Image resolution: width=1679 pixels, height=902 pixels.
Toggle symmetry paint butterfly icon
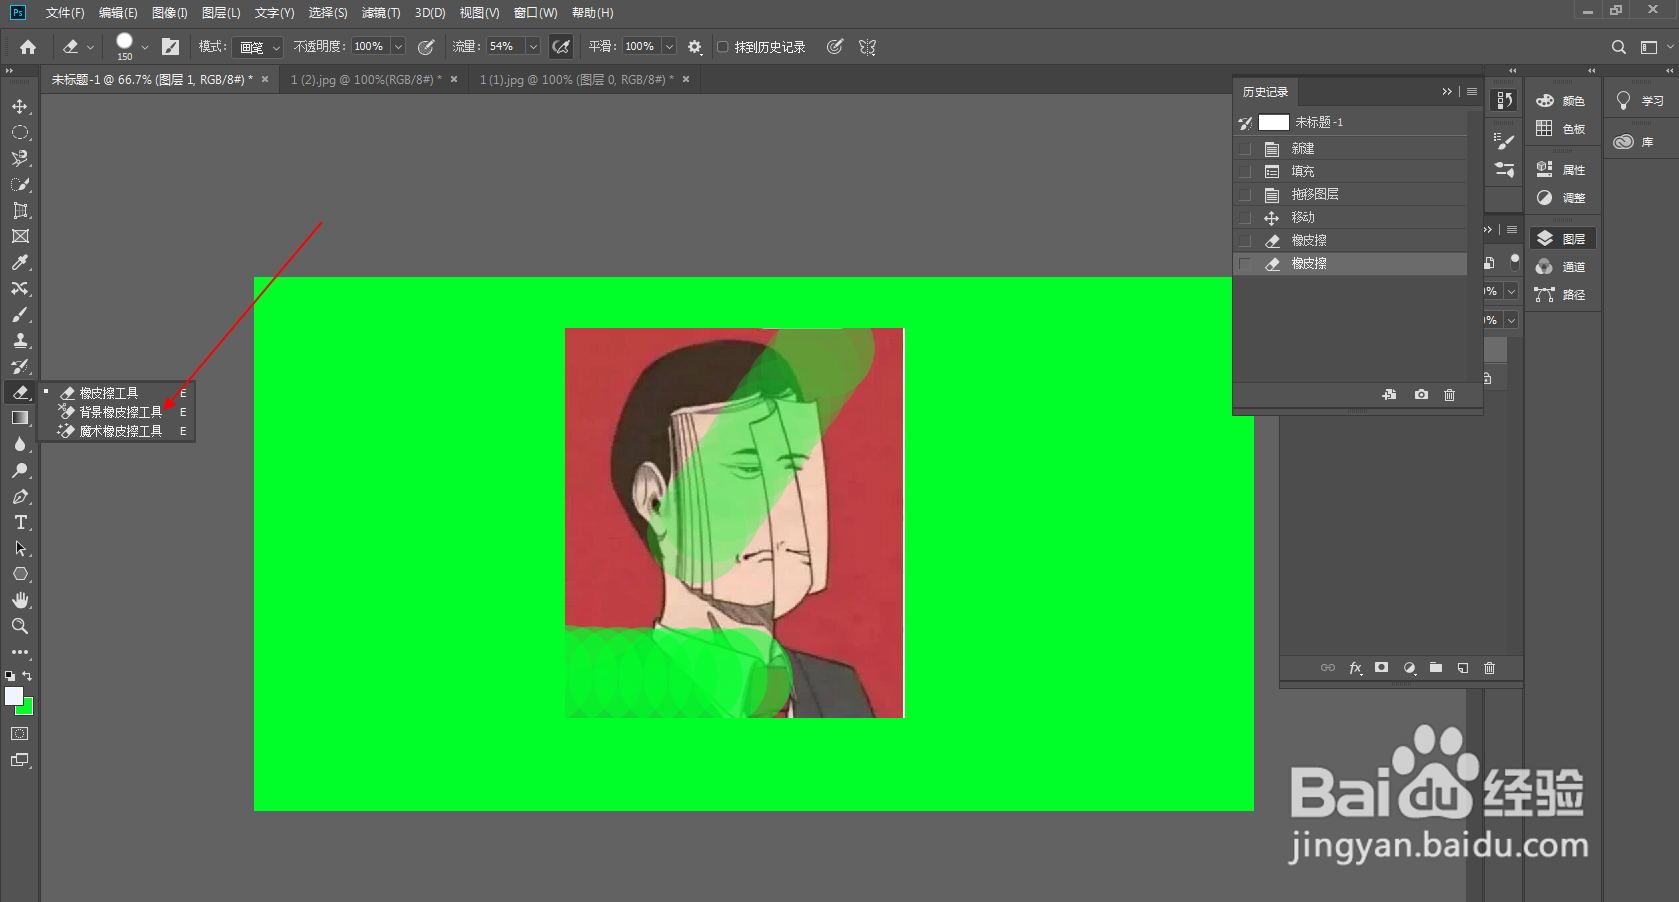(867, 47)
